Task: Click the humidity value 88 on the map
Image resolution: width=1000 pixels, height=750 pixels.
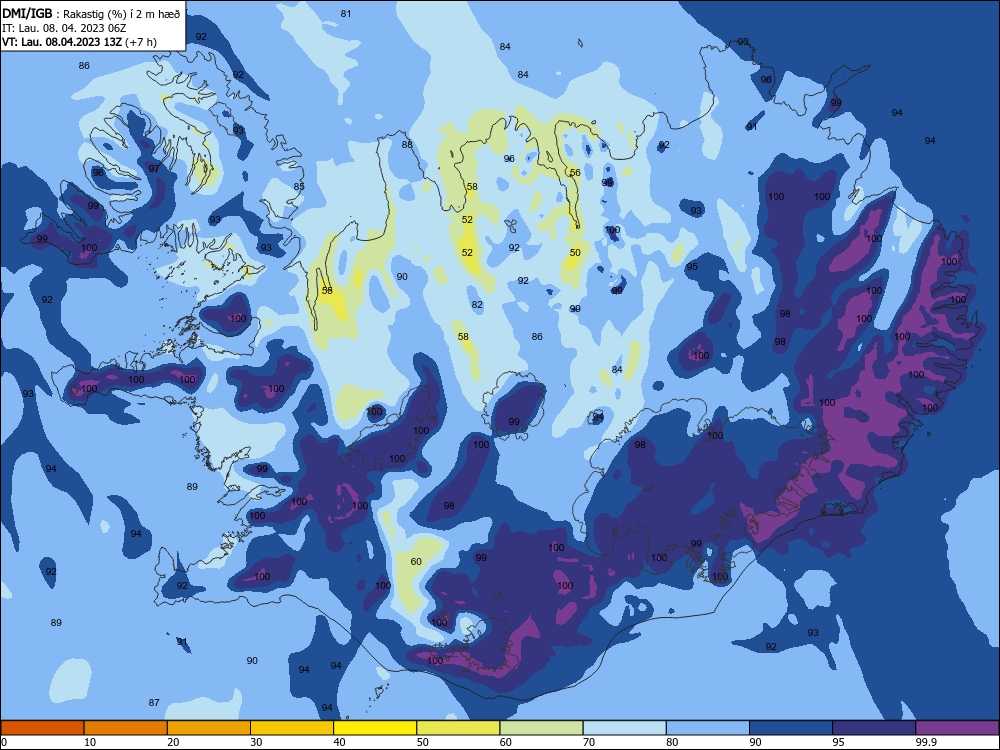Action: click(407, 144)
